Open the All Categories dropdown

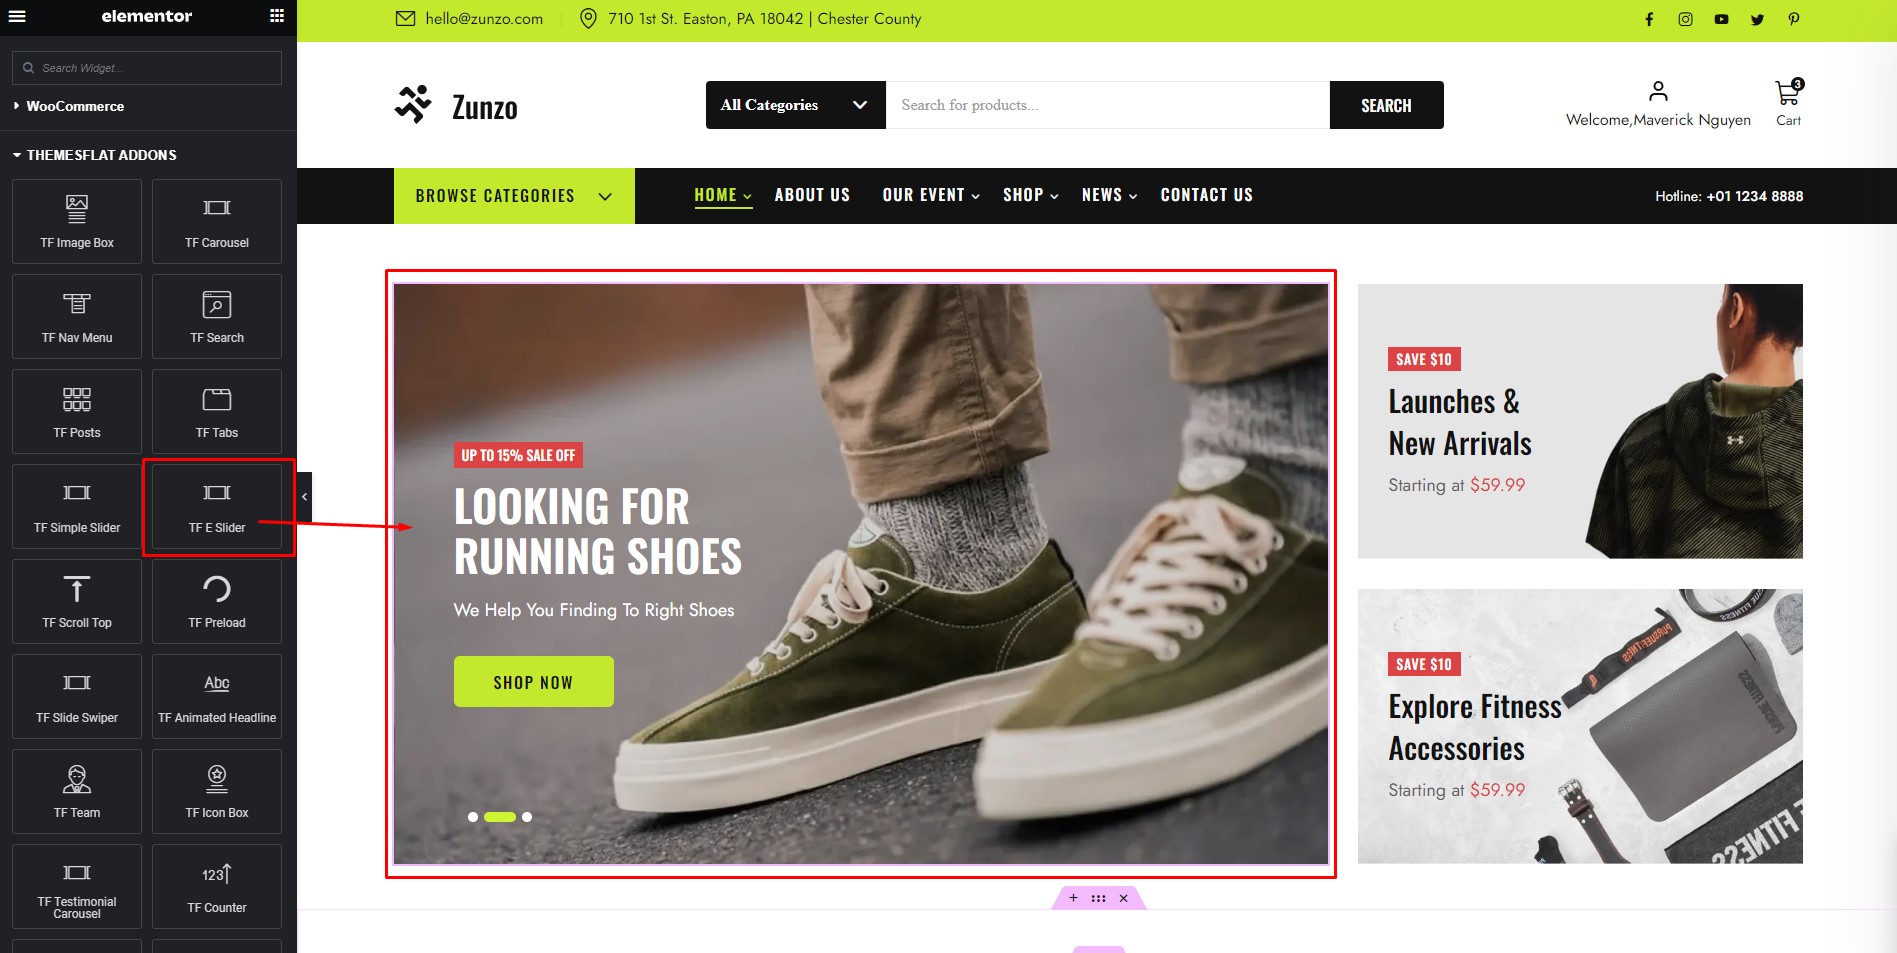coord(795,105)
